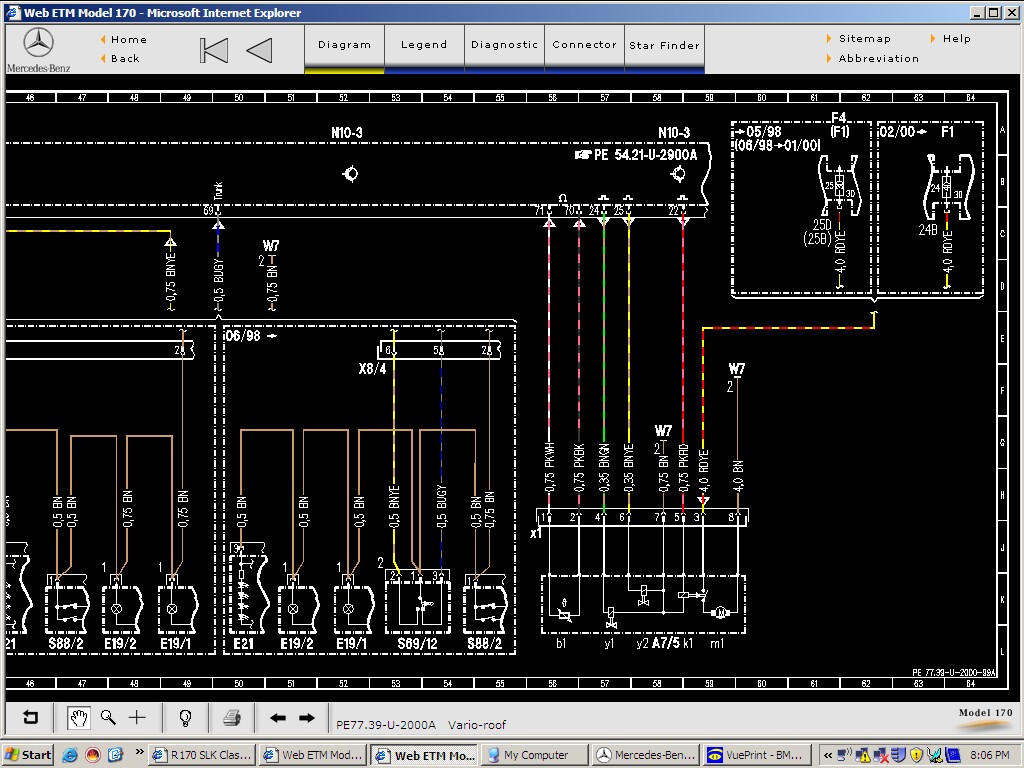The image size is (1024, 768).
Task: Open the Help link
Action: click(951, 39)
